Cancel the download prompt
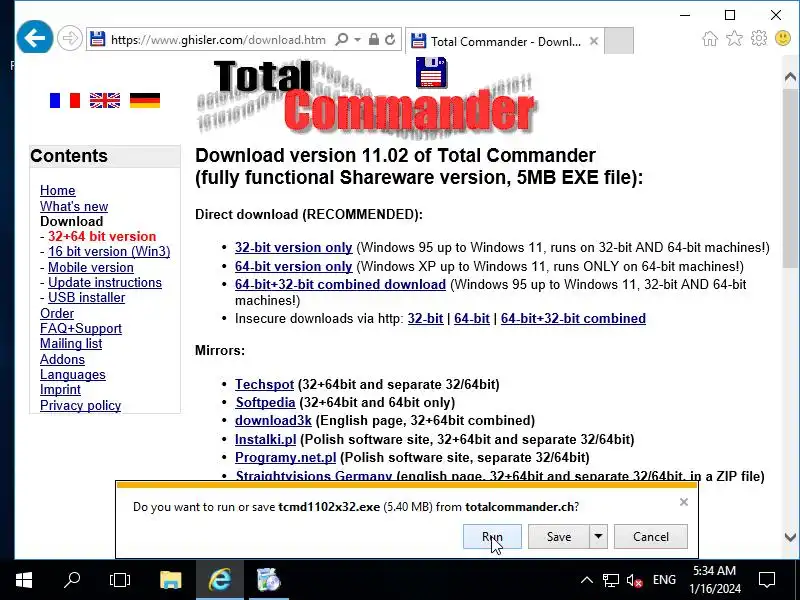This screenshot has height=600, width=800. (x=651, y=537)
